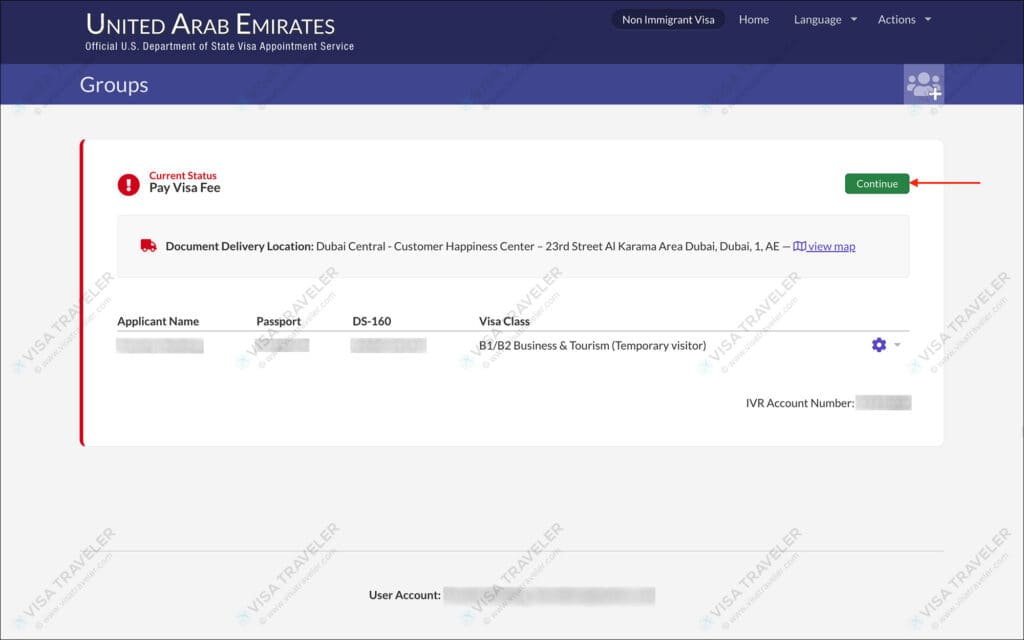Image resolution: width=1024 pixels, height=640 pixels.
Task: Click the United Arab Emirates site title
Action: tap(210, 25)
